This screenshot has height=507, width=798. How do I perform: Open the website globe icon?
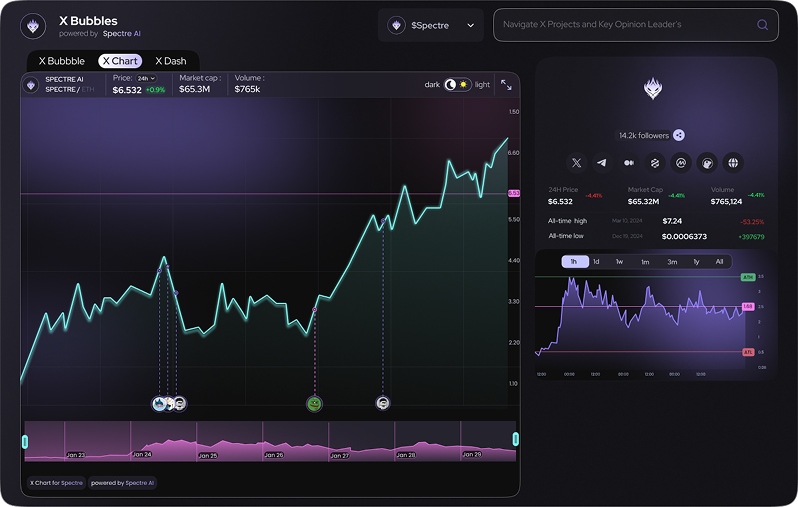pos(733,163)
